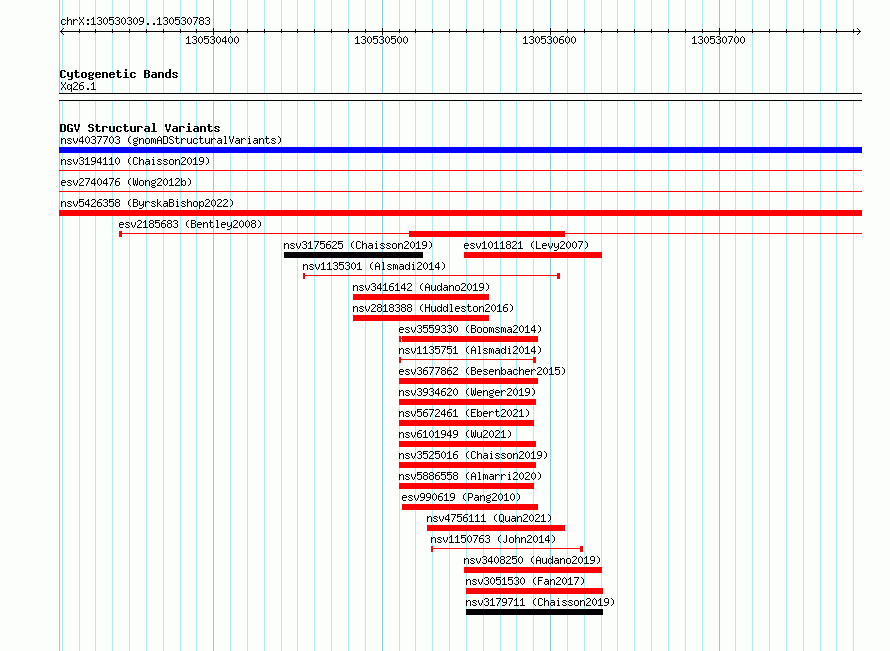890x651 pixels.
Task: Open nsv1135751 (Alsmadi2014) variant
Action: [x=470, y=350]
